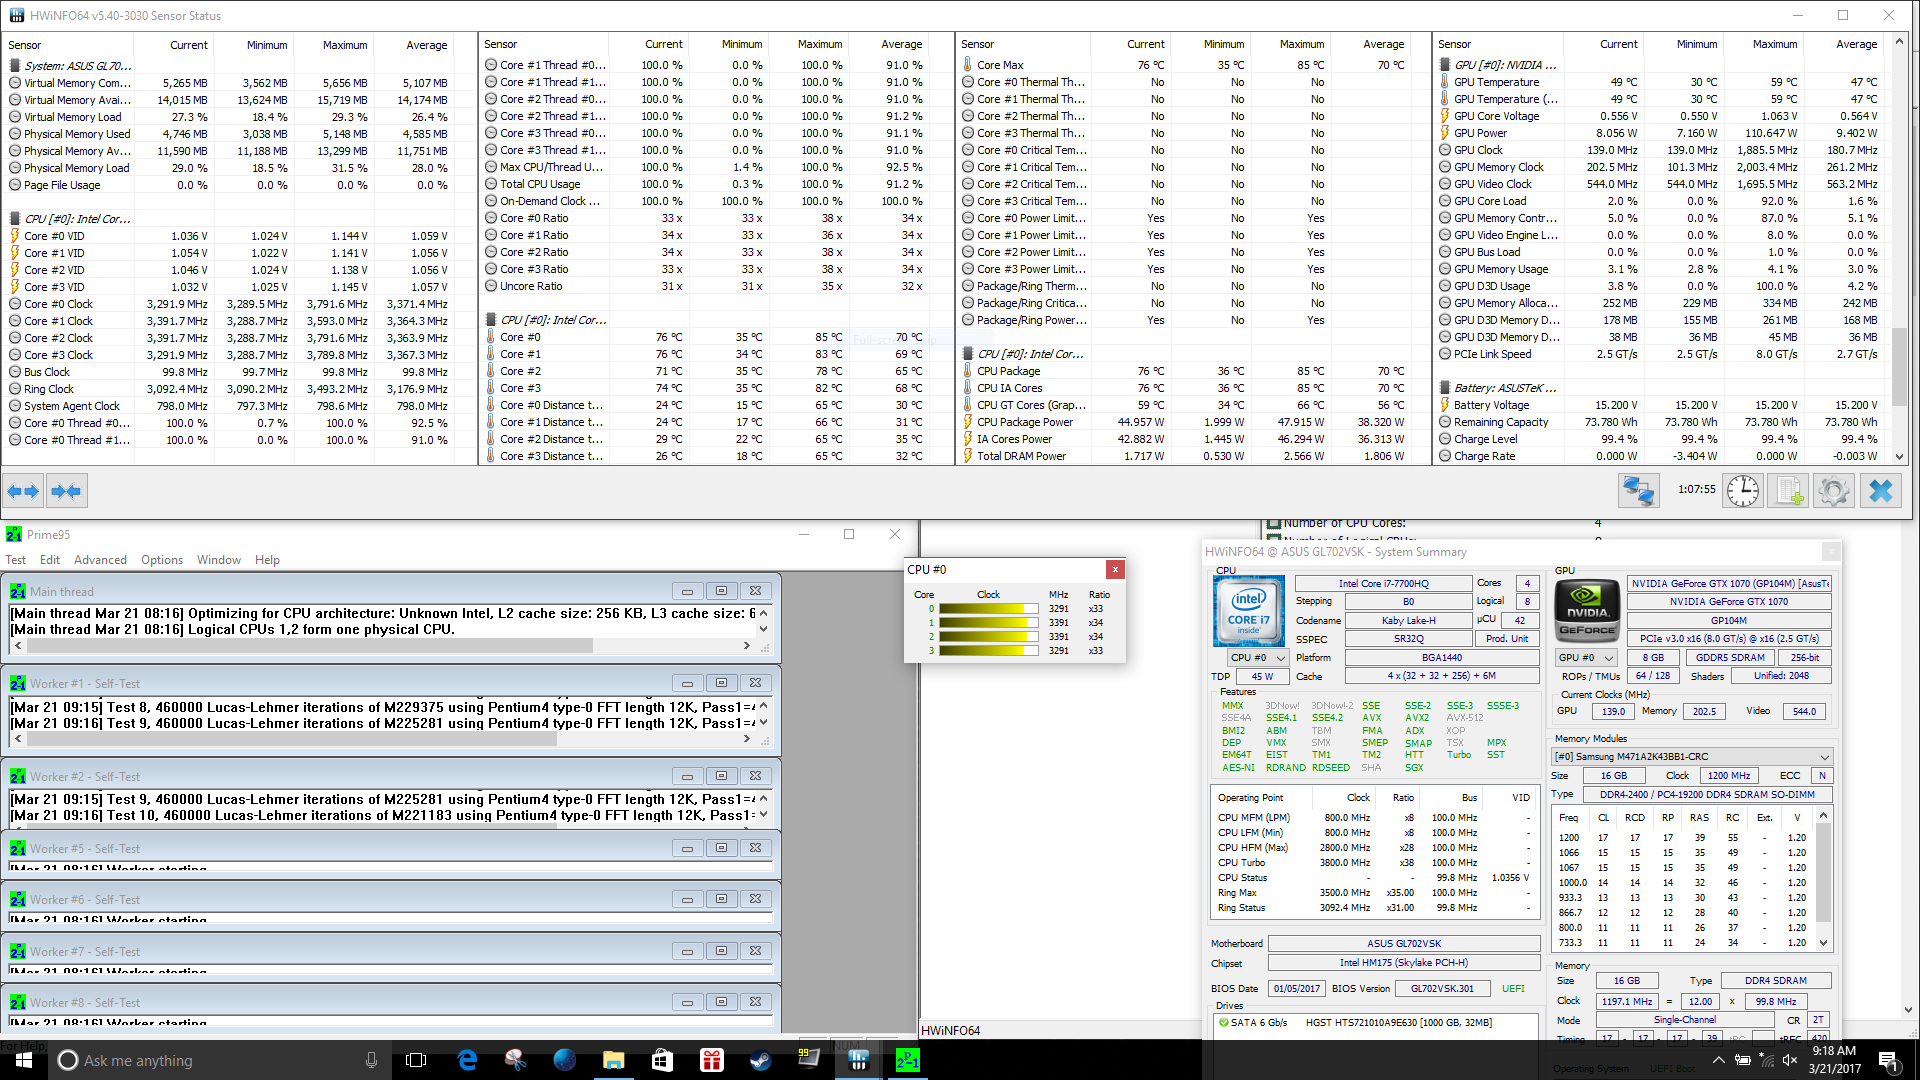Image resolution: width=1920 pixels, height=1080 pixels.
Task: Open File Explorer in the taskbar
Action: (x=613, y=1060)
